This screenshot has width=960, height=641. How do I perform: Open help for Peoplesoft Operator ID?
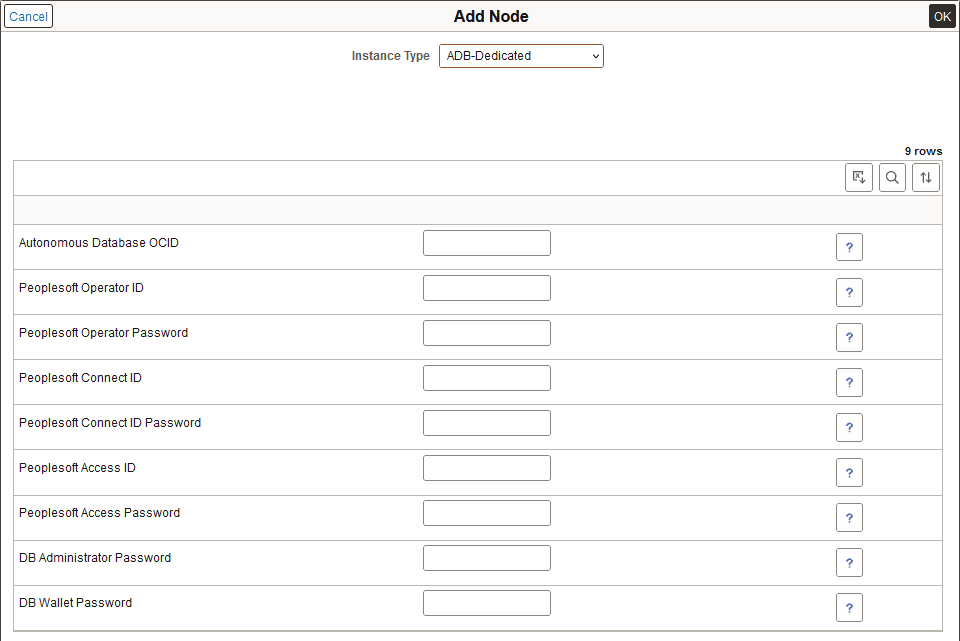849,292
